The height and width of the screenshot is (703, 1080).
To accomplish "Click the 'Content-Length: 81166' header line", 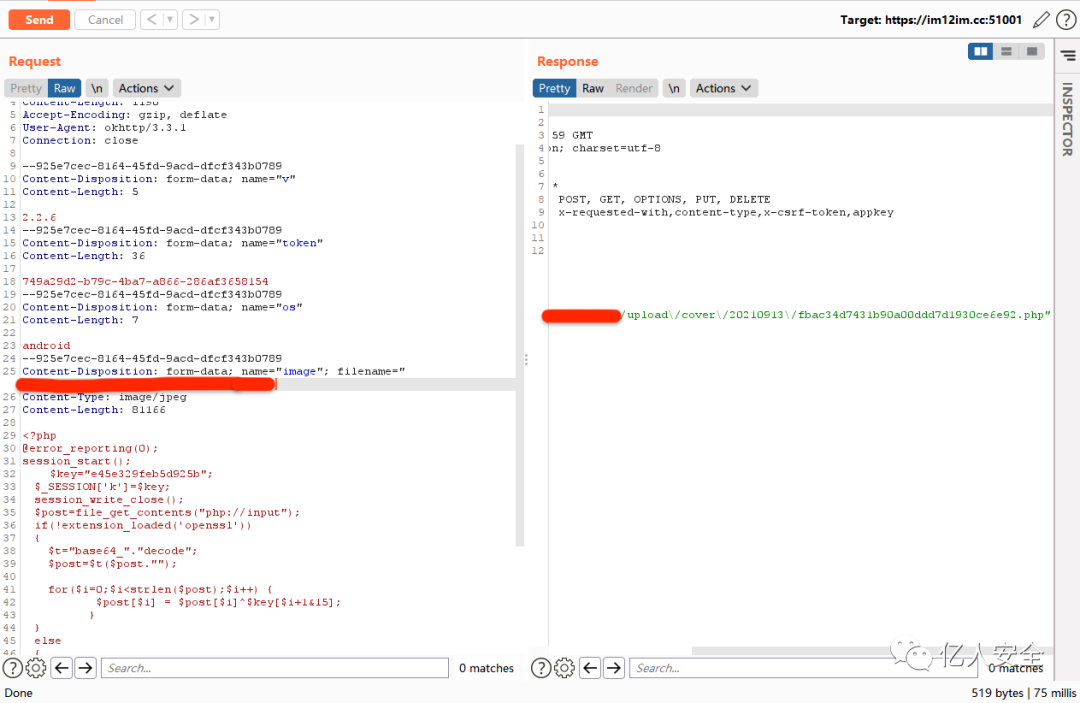I will [x=94, y=410].
